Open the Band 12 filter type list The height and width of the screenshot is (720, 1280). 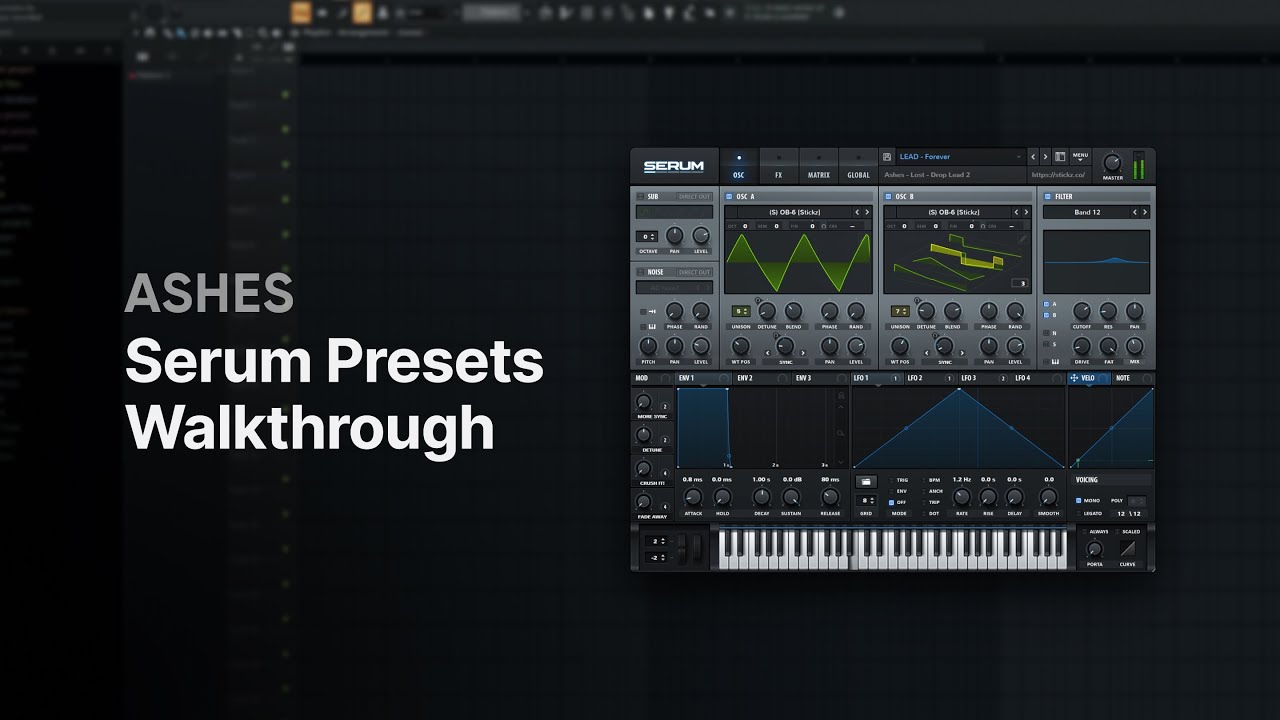coord(1087,212)
